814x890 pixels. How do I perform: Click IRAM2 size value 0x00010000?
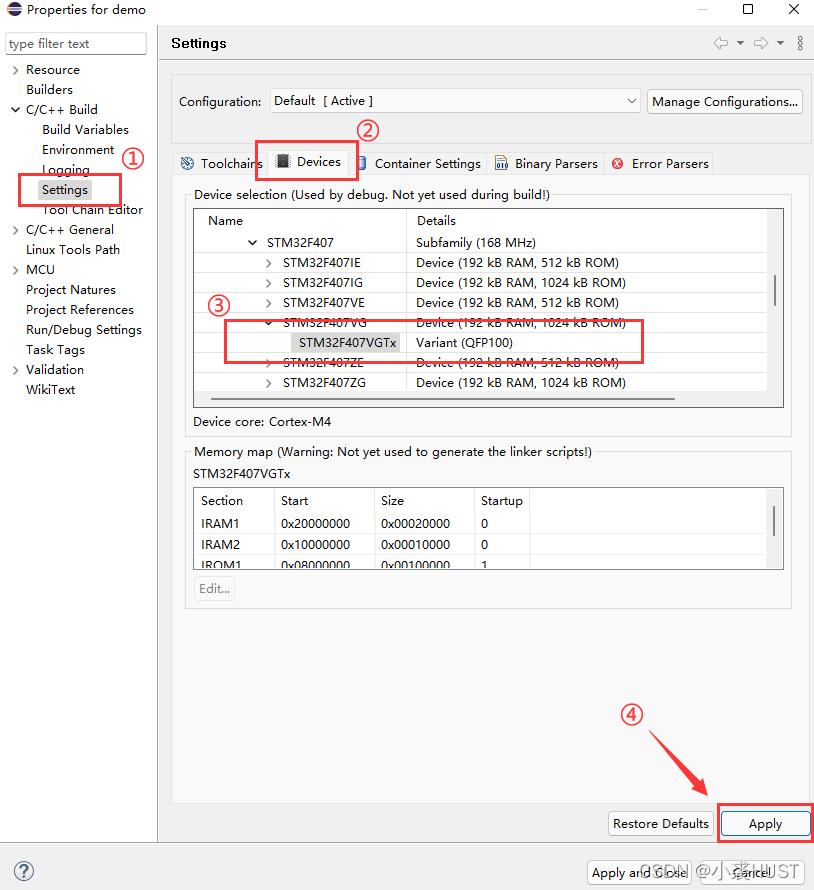point(416,544)
